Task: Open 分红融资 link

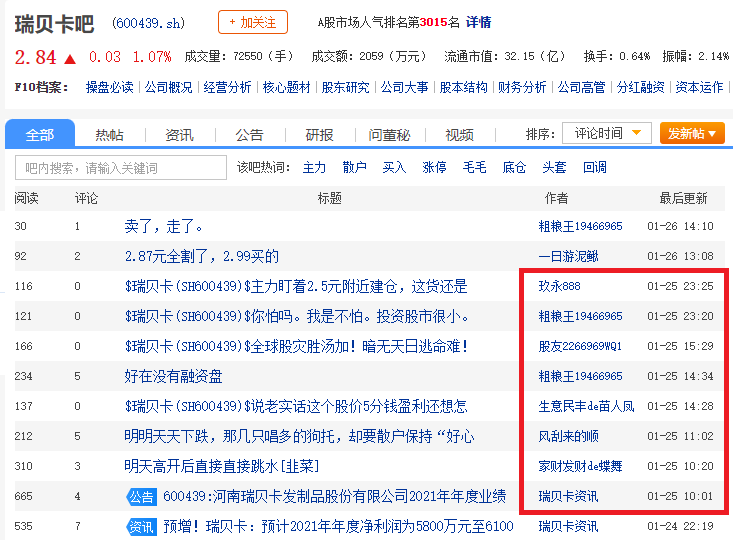Action: tap(640, 87)
